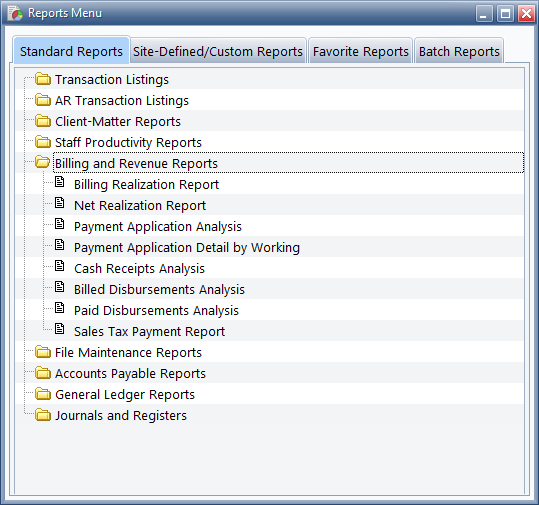539x505 pixels.
Task: Click the Reports Menu title bar app icon
Action: [15, 13]
